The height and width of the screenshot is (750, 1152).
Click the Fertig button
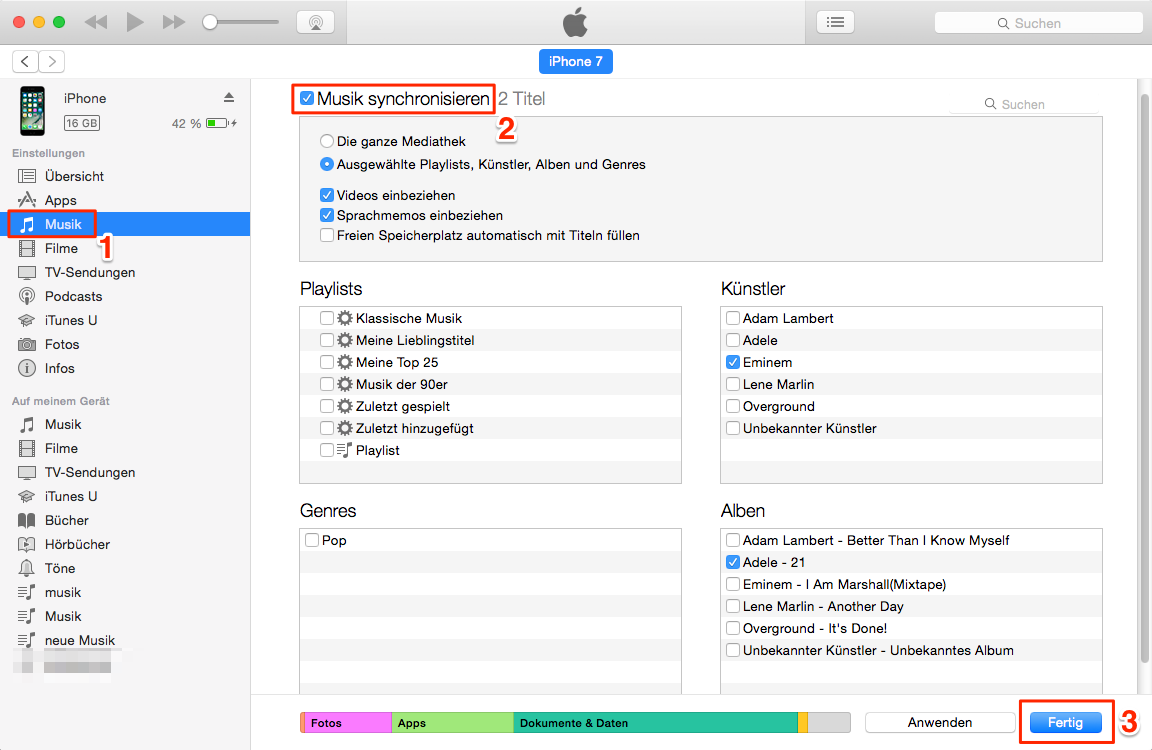point(1065,722)
